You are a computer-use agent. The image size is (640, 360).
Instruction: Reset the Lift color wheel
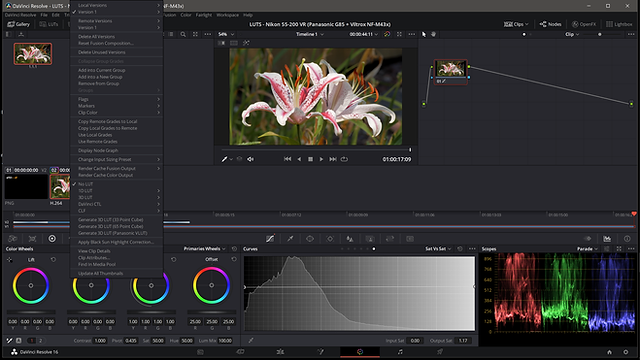click(53, 259)
